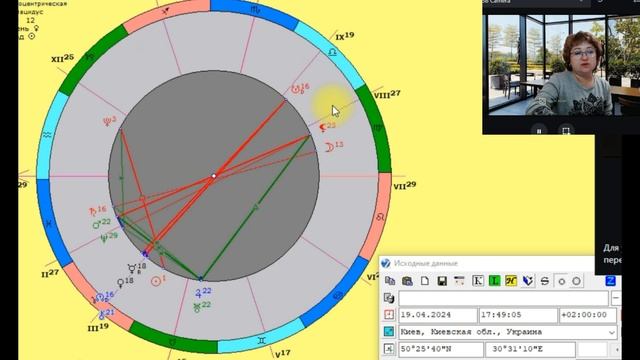
Task: Click the Copy data icon in Исходные данные toolbar
Action: [x=390, y=281]
